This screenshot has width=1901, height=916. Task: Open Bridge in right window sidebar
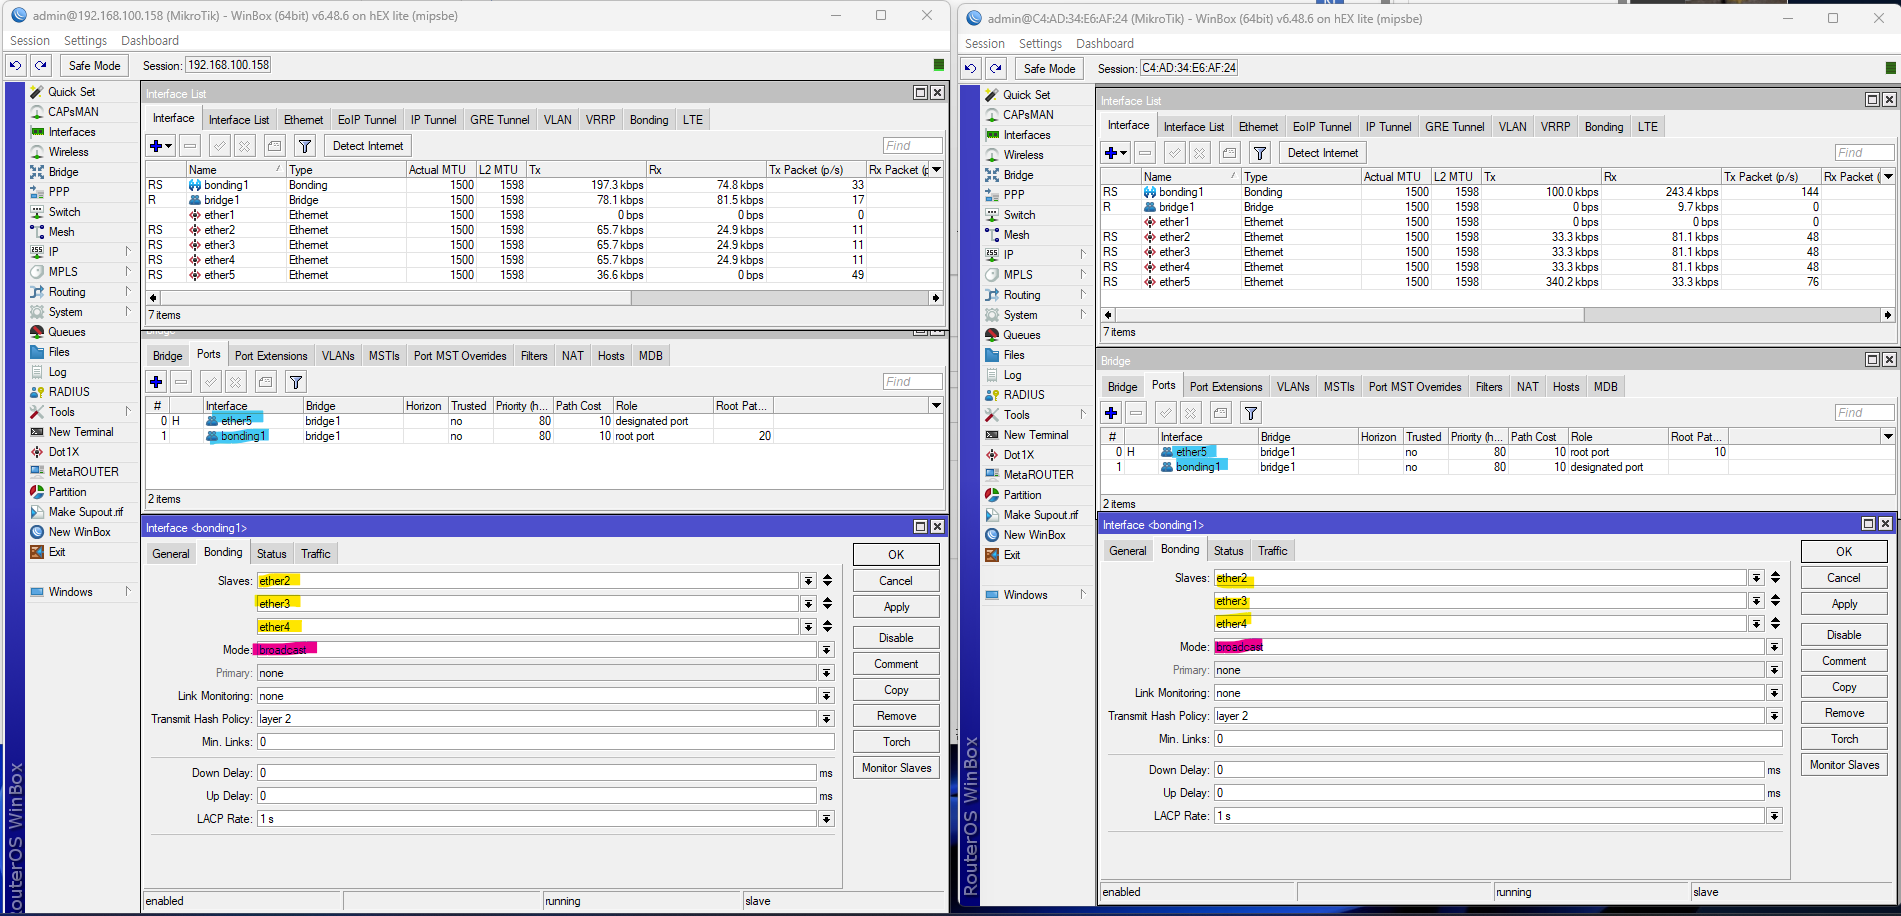pos(1018,175)
